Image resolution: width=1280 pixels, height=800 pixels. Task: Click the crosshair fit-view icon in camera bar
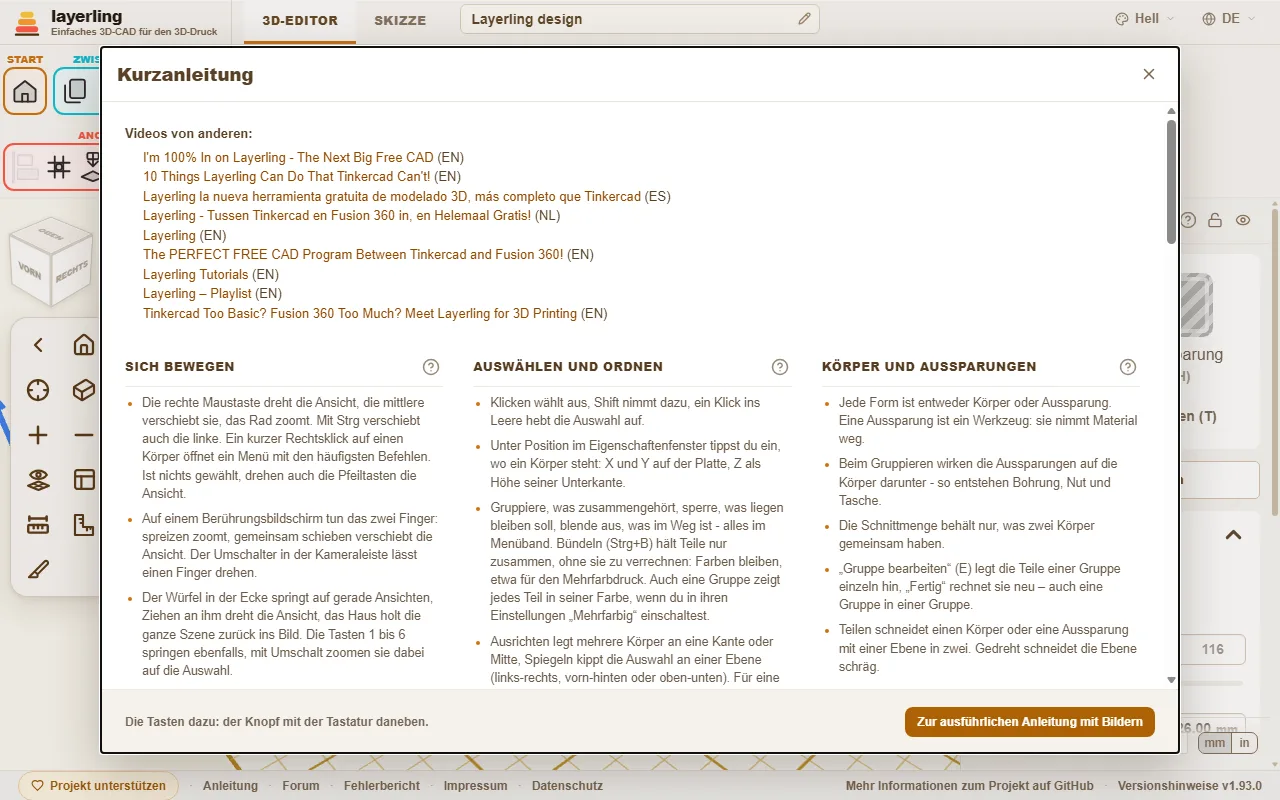[38, 390]
